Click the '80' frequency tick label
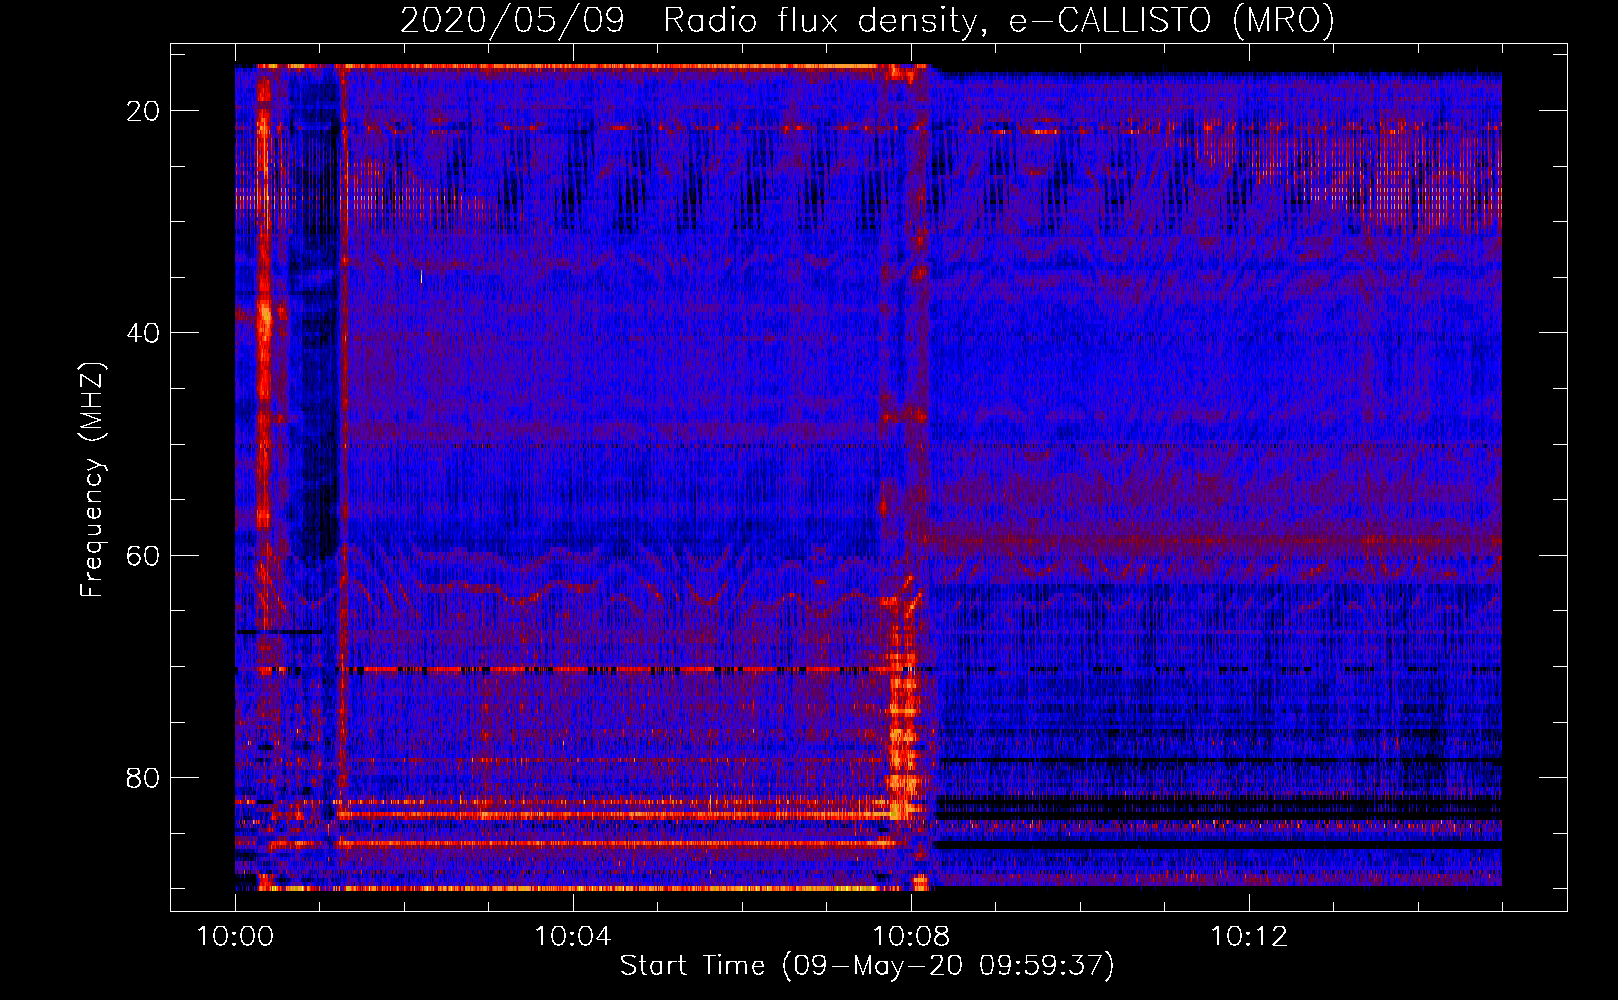The width and height of the screenshot is (1618, 1000). point(143,777)
